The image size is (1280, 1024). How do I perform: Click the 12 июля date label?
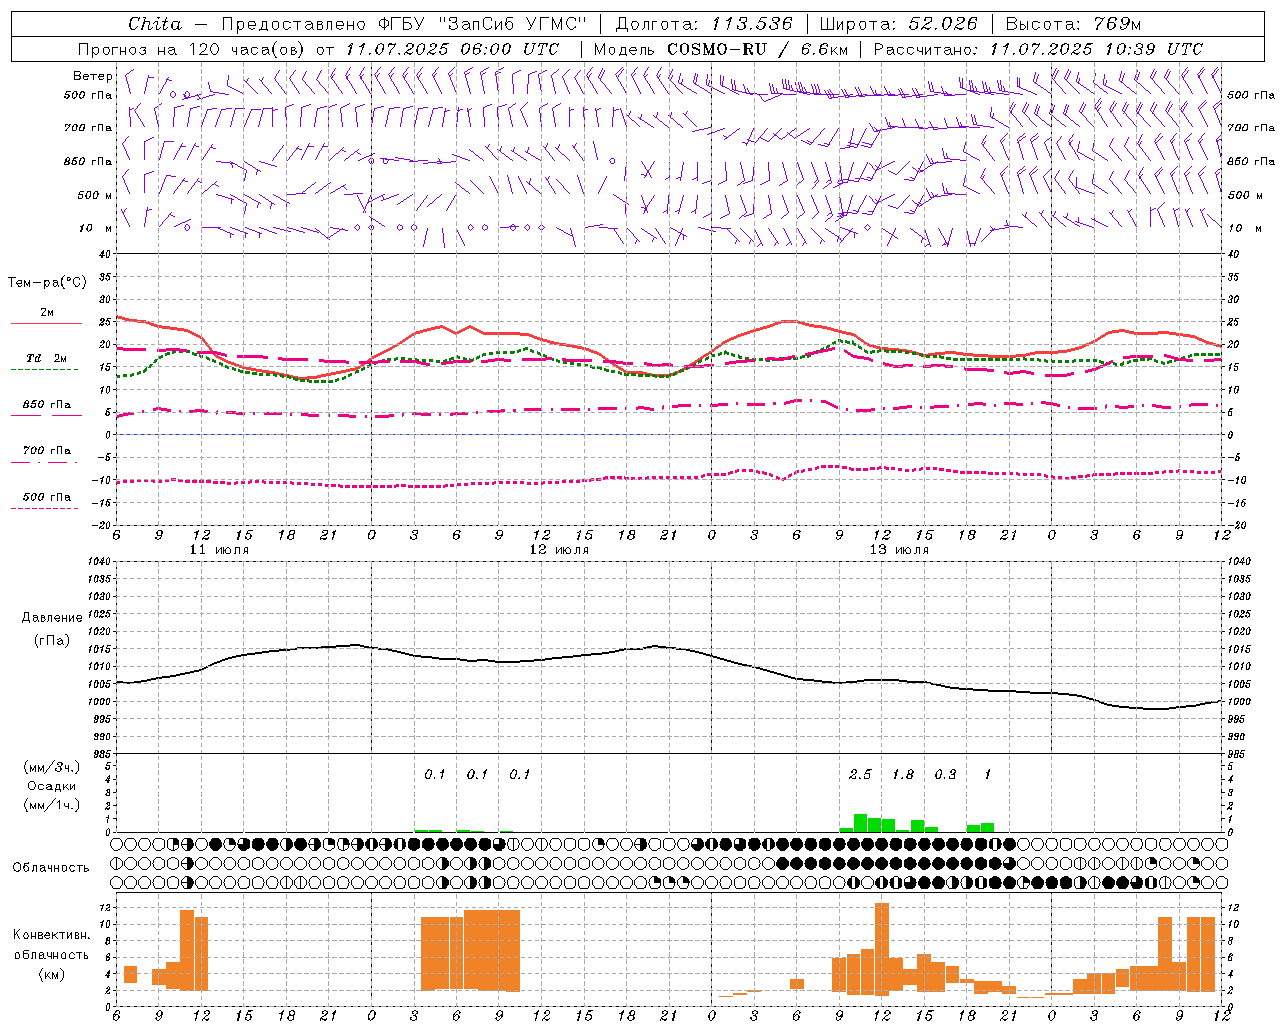pyautogui.click(x=559, y=550)
